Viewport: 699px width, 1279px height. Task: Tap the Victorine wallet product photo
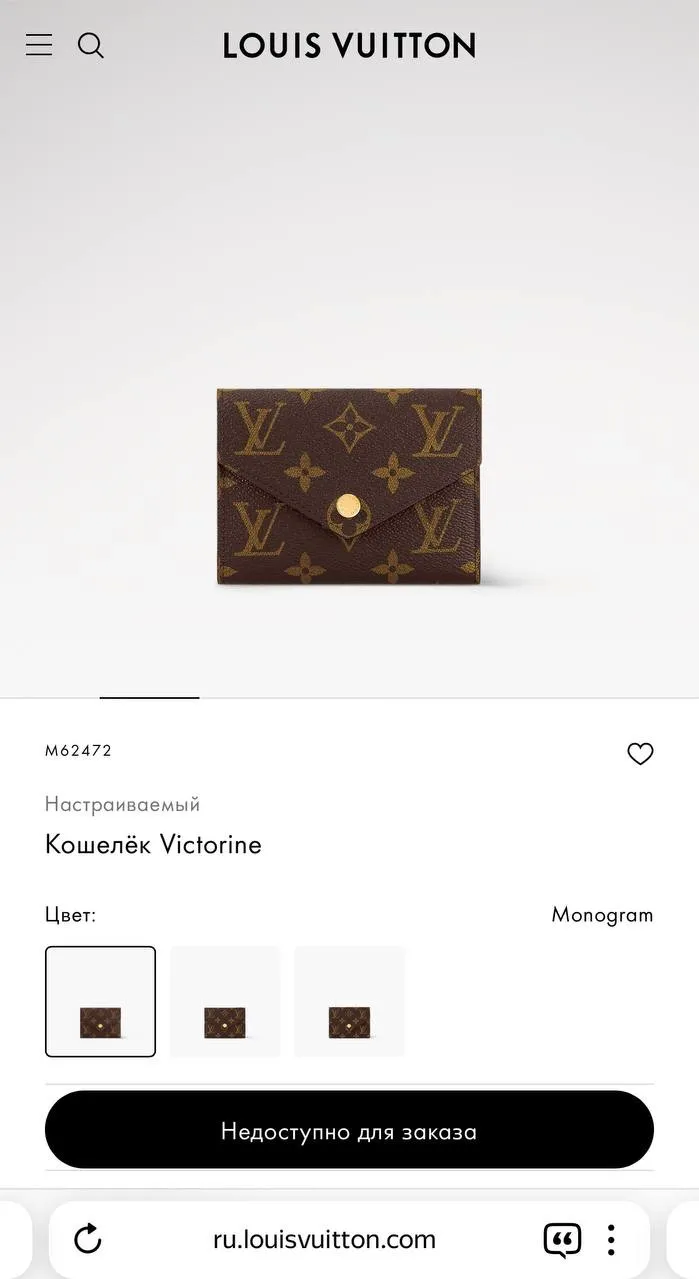coord(349,487)
